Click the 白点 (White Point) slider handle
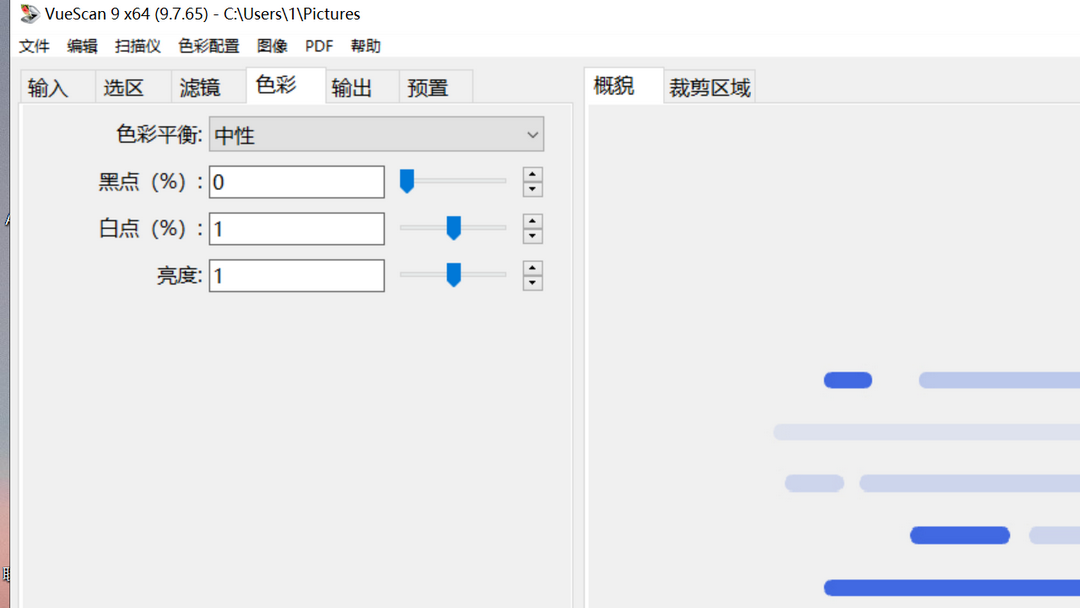This screenshot has height=608, width=1080. [453, 228]
